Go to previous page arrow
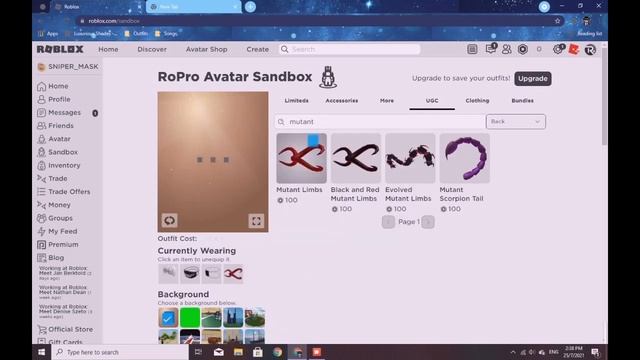 tap(388, 222)
